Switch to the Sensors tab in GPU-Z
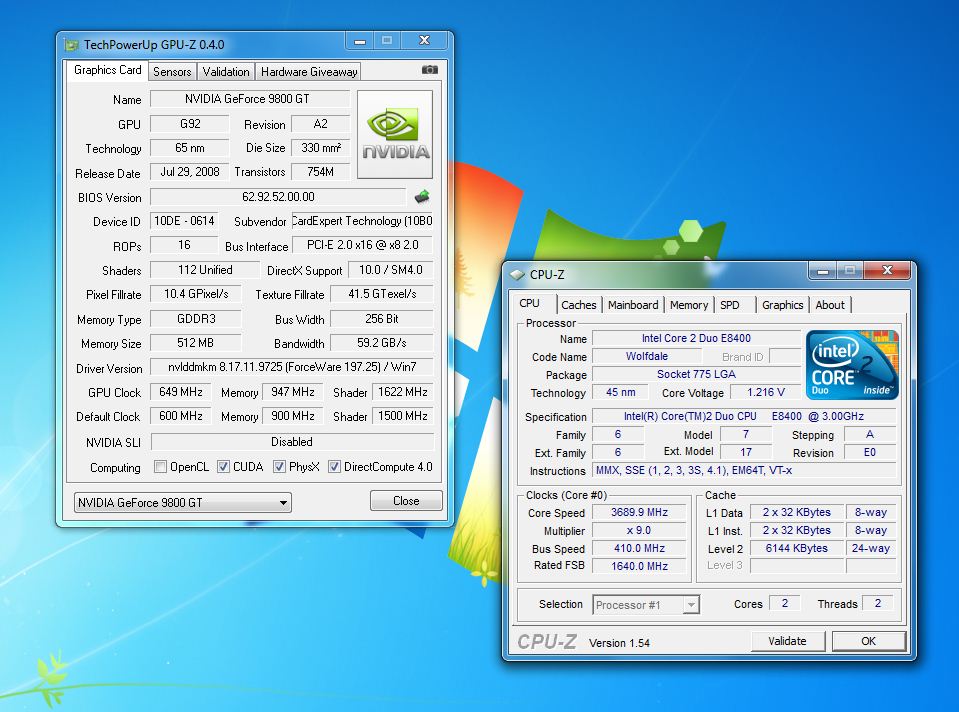 pyautogui.click(x=172, y=72)
